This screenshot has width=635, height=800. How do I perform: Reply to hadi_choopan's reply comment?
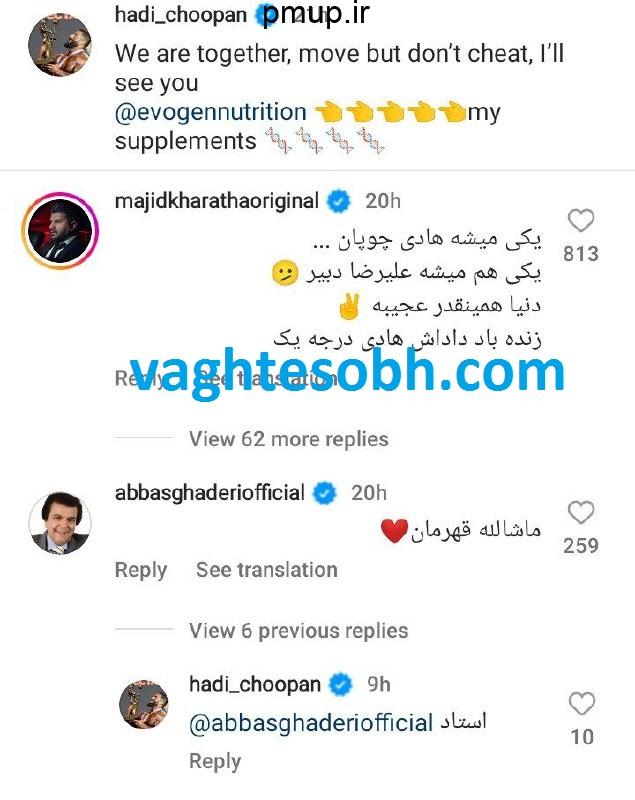[x=215, y=761]
